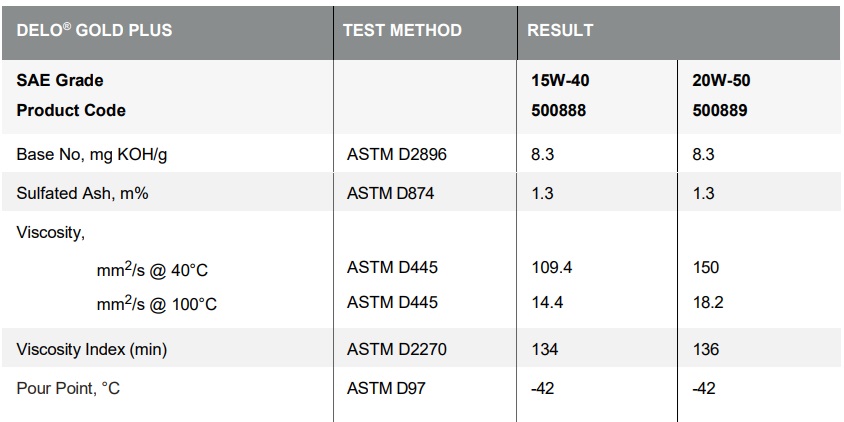Click product code 500888
This screenshot has width=844, height=422.
click(558, 110)
